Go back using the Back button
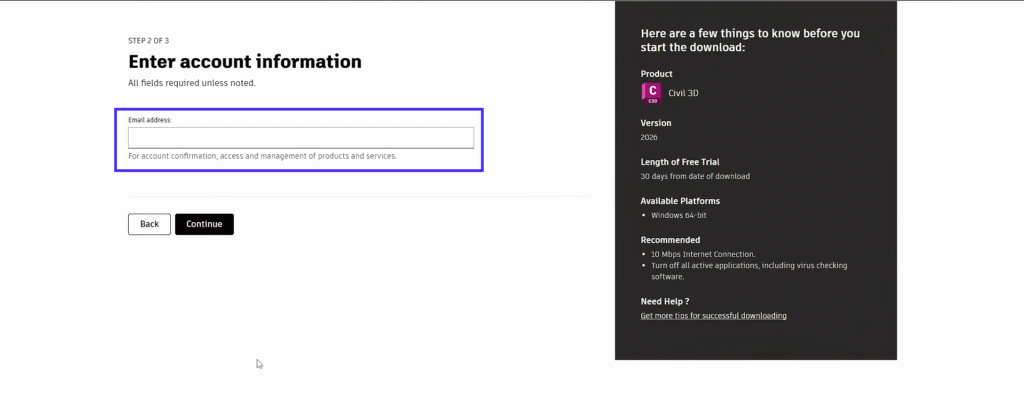 click(149, 224)
